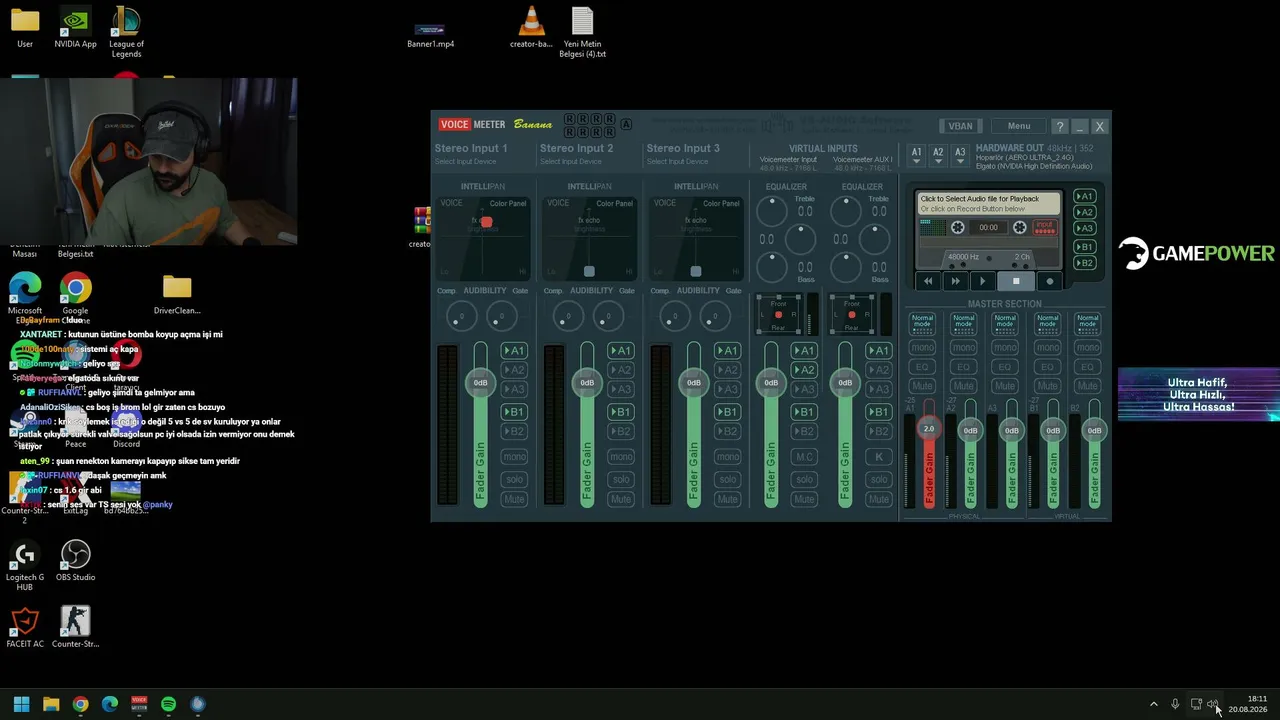Click the volume speaker tray icon
This screenshot has width=1280, height=720.
pos(1213,704)
